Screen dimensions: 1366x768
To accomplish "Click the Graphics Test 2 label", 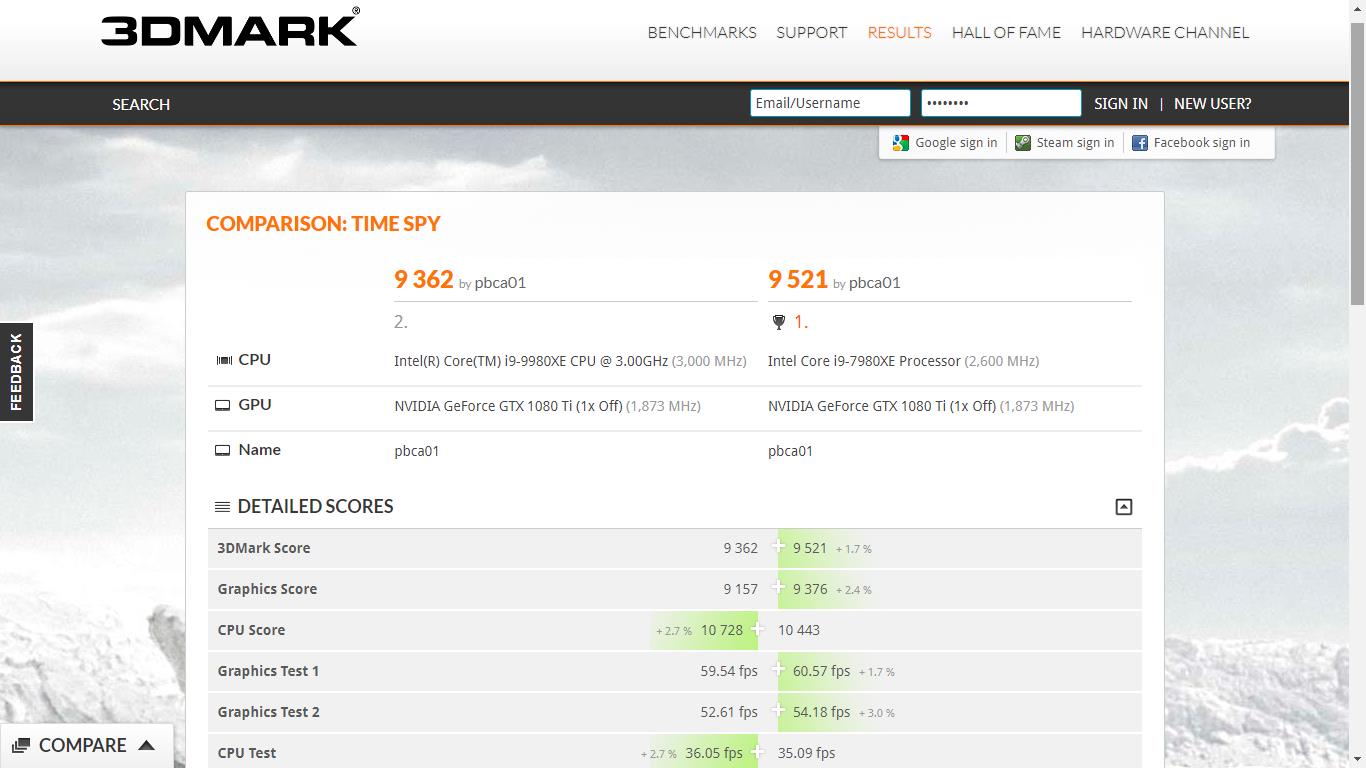I will [268, 712].
